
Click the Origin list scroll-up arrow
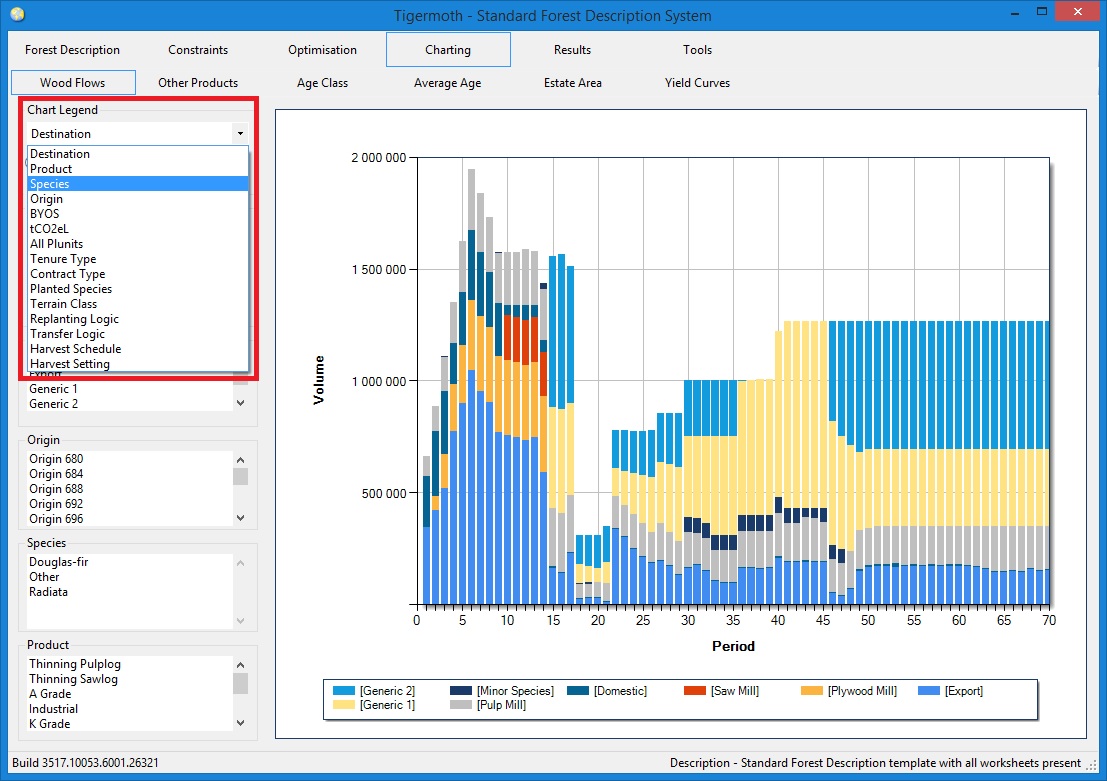[x=241, y=460]
